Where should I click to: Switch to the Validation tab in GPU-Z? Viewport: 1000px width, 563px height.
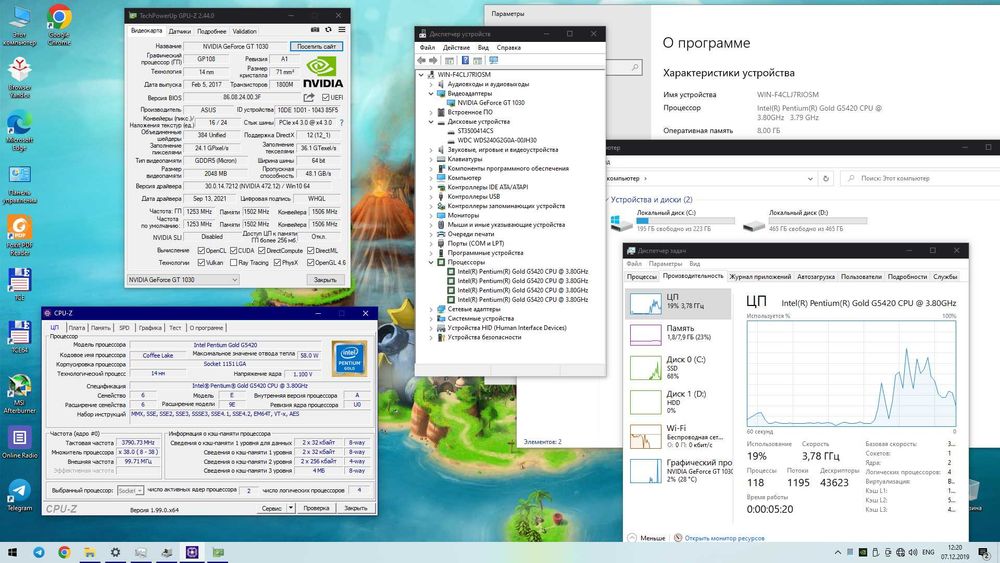pos(244,31)
